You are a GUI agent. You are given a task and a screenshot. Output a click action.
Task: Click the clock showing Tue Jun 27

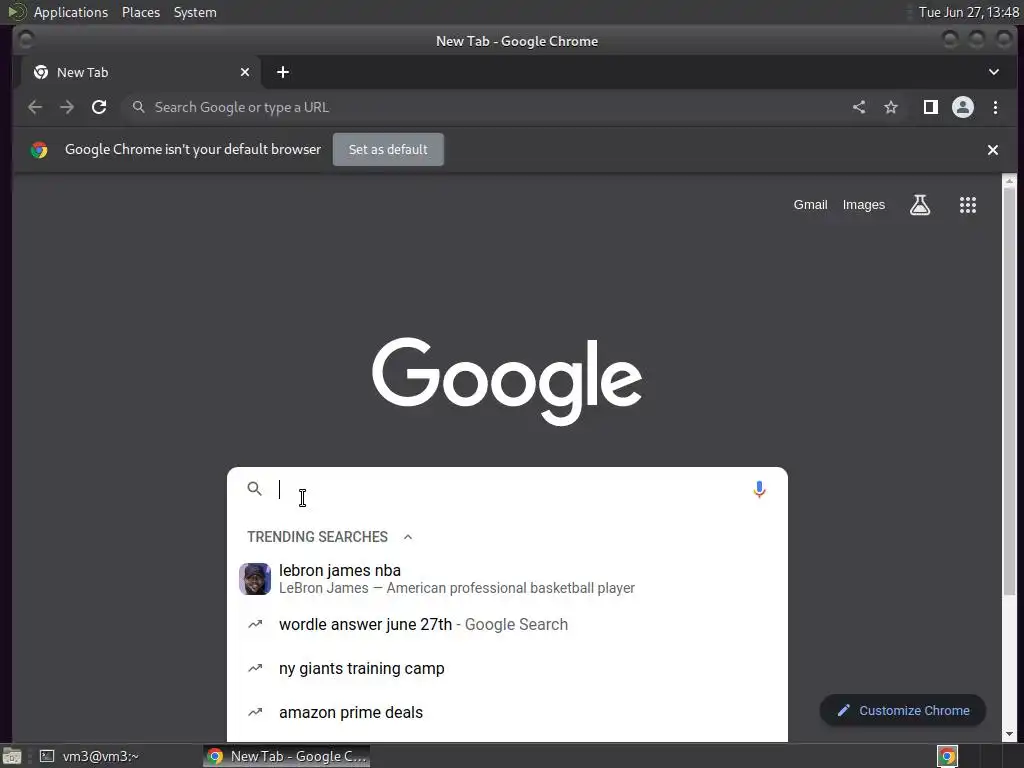point(968,12)
